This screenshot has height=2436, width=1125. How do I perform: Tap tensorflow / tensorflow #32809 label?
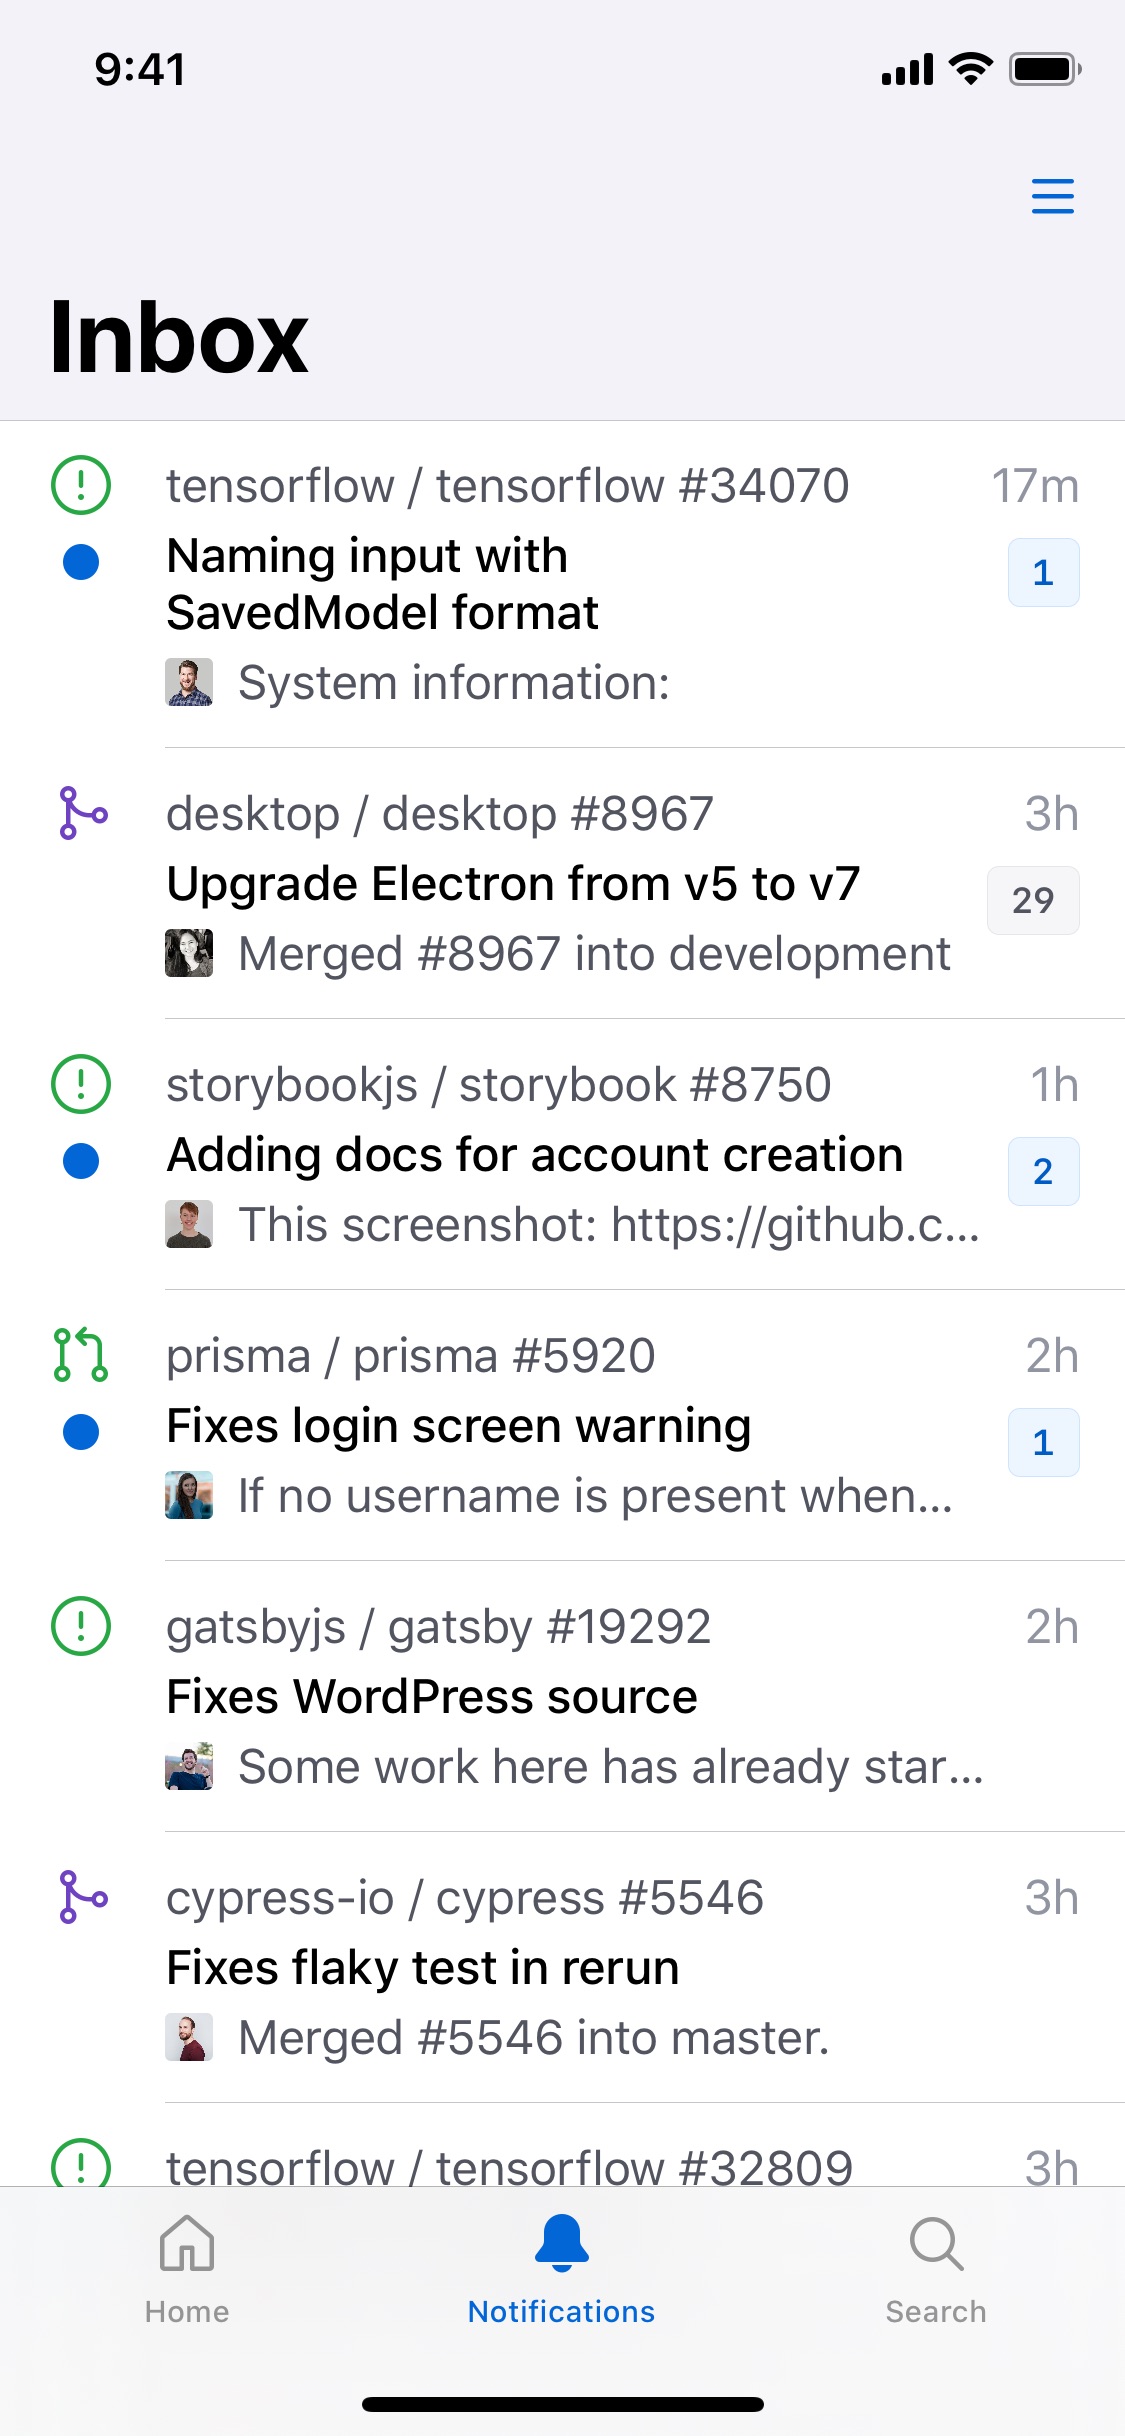pyautogui.click(x=509, y=2166)
